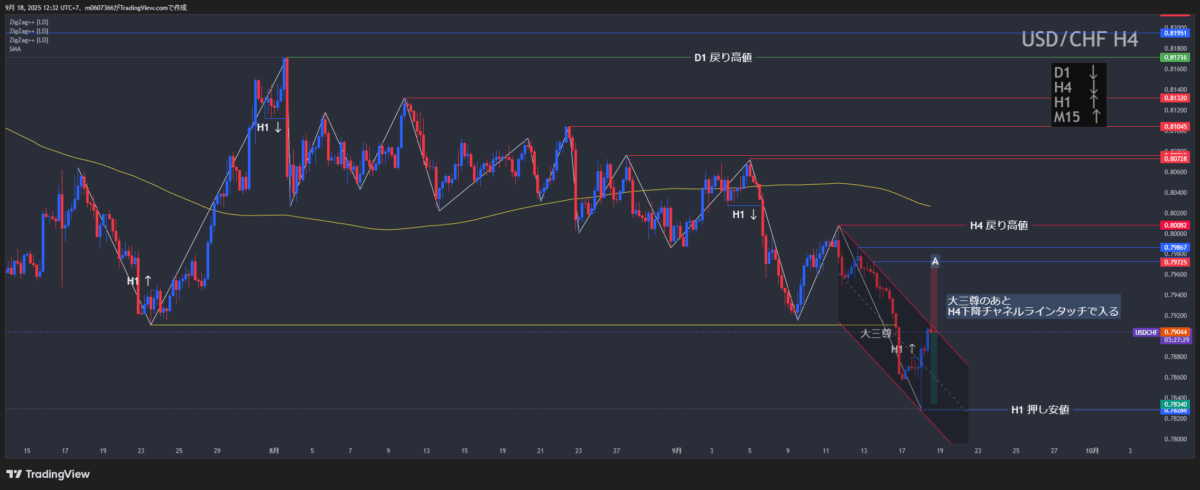Click the orange 0.79044 current price label
The image size is (1200, 490).
(1175, 331)
